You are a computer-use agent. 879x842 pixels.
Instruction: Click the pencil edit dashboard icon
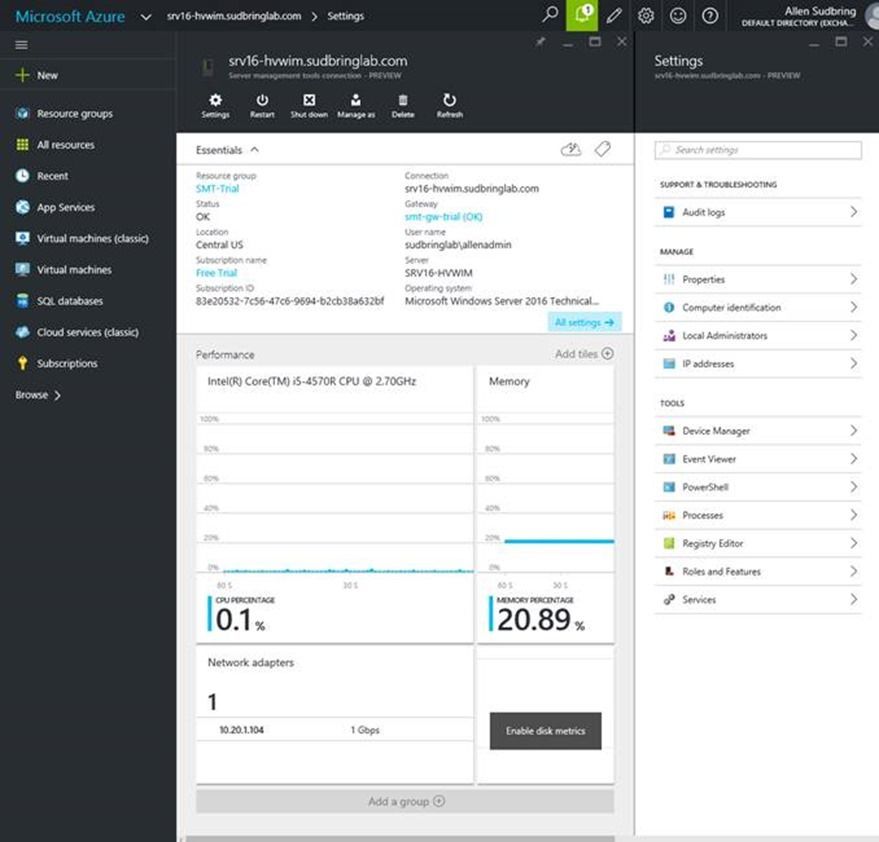pyautogui.click(x=614, y=15)
